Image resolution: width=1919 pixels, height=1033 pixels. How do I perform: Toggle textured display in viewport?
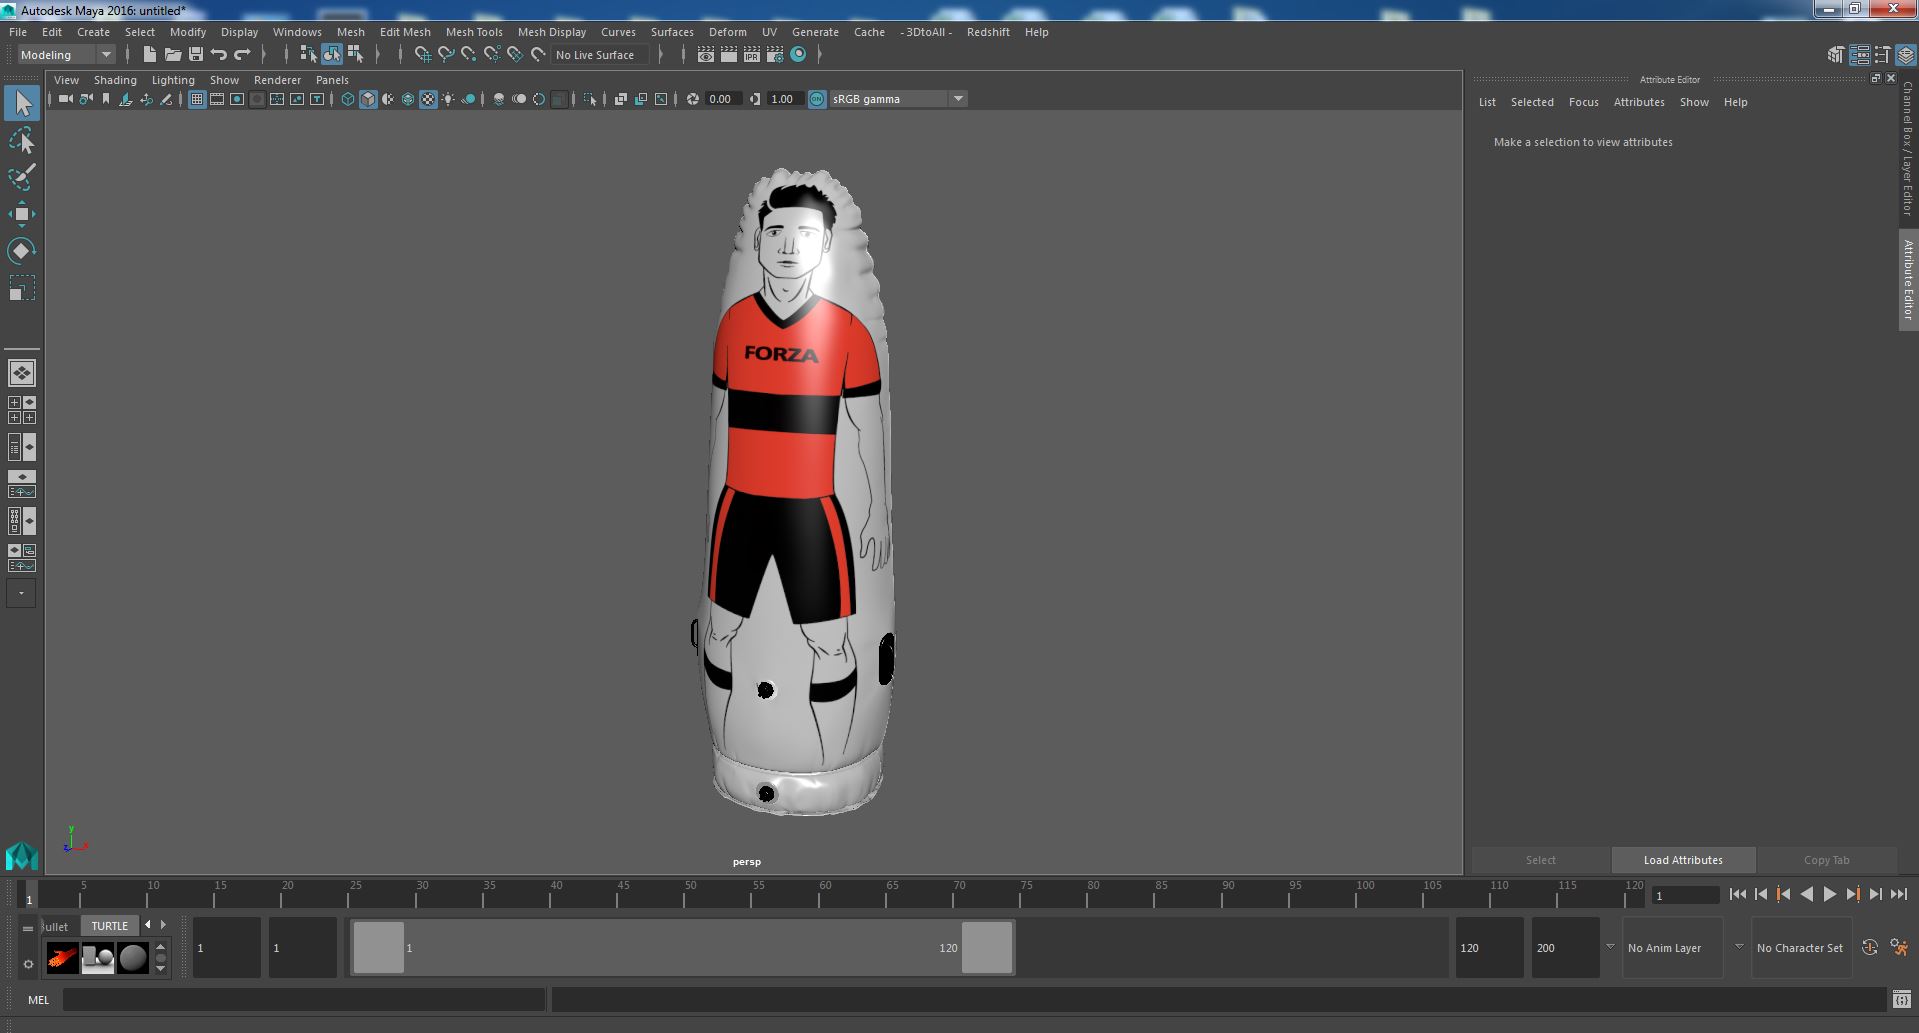click(x=428, y=99)
